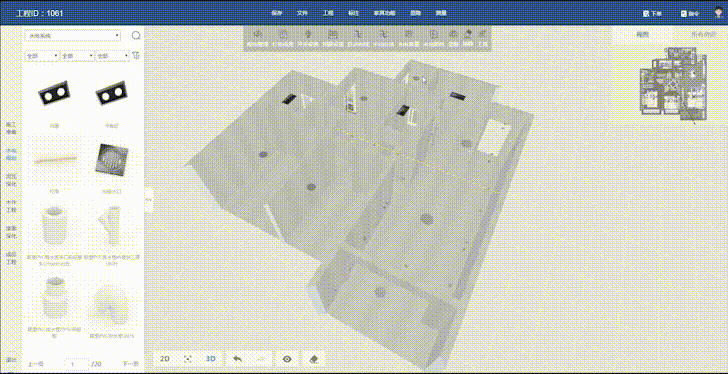The height and width of the screenshot is (374, 728).
Task: Click the seventh, circular icon in the top tool strip
Action: [409, 34]
